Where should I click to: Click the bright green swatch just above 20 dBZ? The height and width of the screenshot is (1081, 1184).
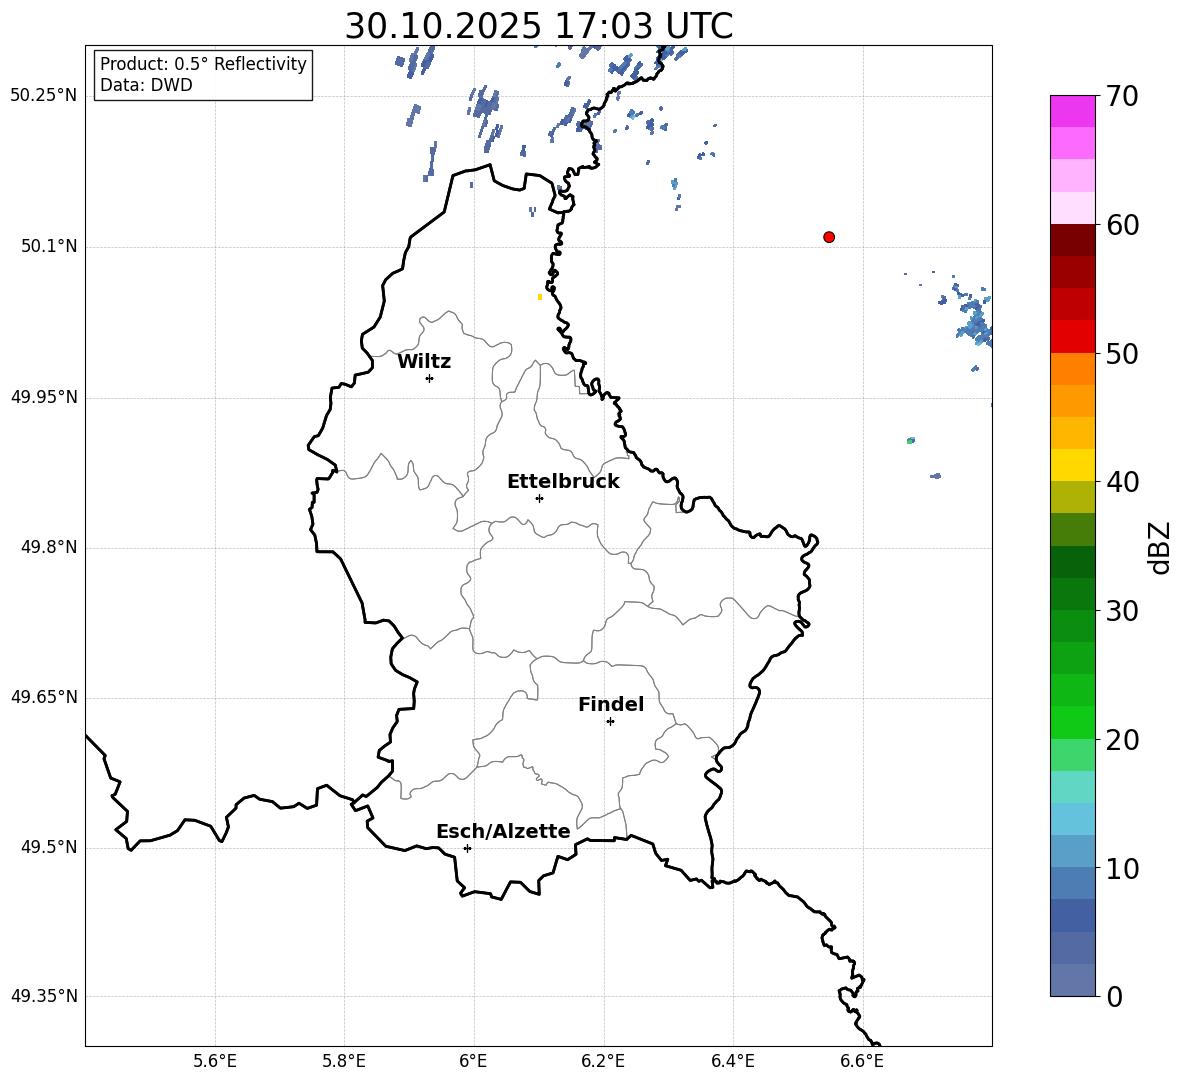[1073, 722]
